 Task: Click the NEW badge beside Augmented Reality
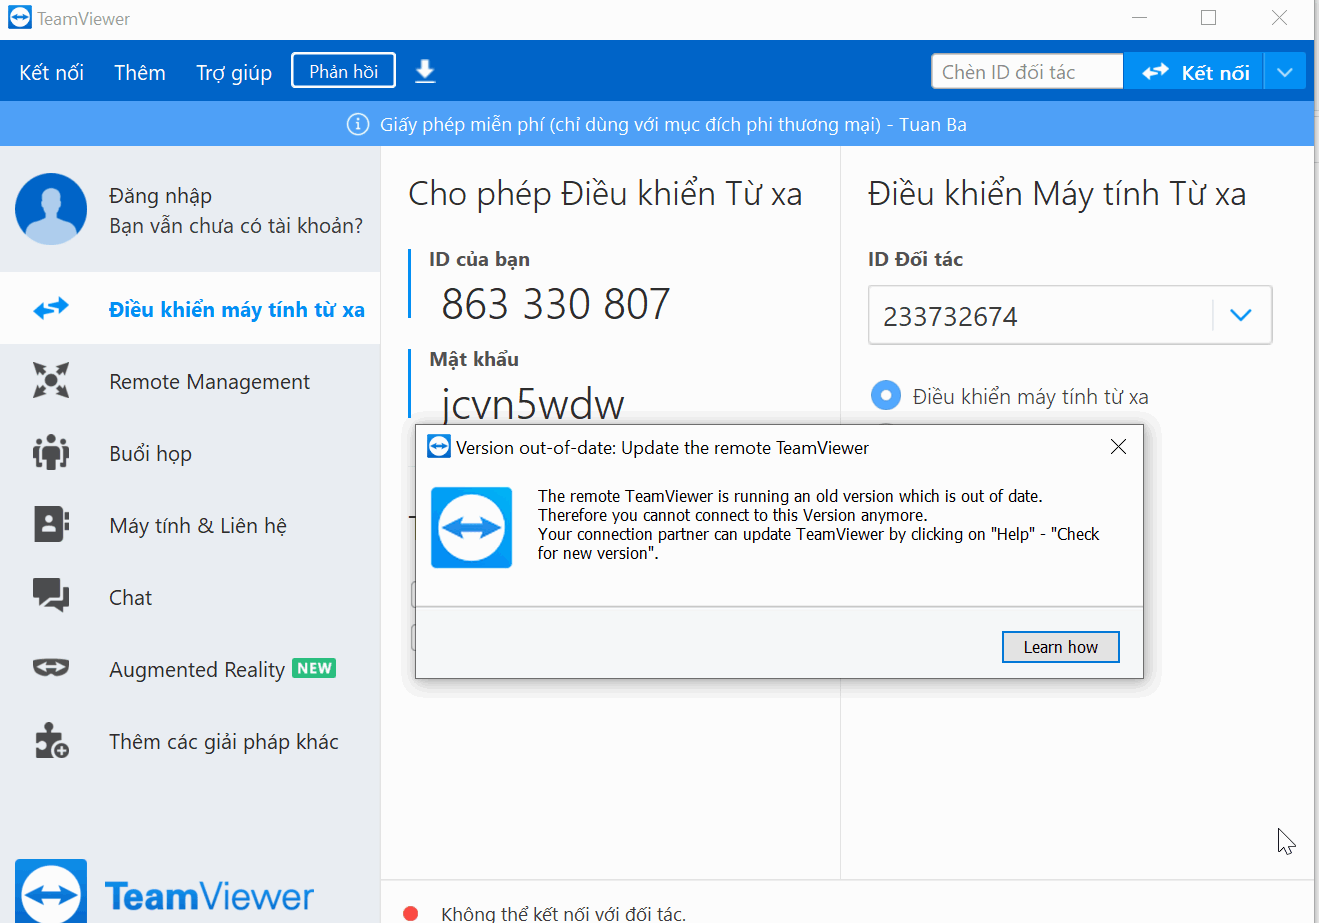tap(314, 668)
